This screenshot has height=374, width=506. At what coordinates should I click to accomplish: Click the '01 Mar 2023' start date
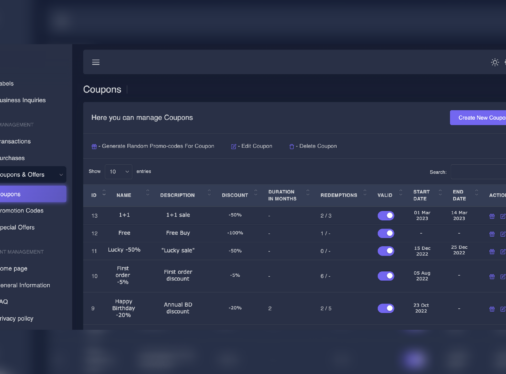click(x=422, y=216)
